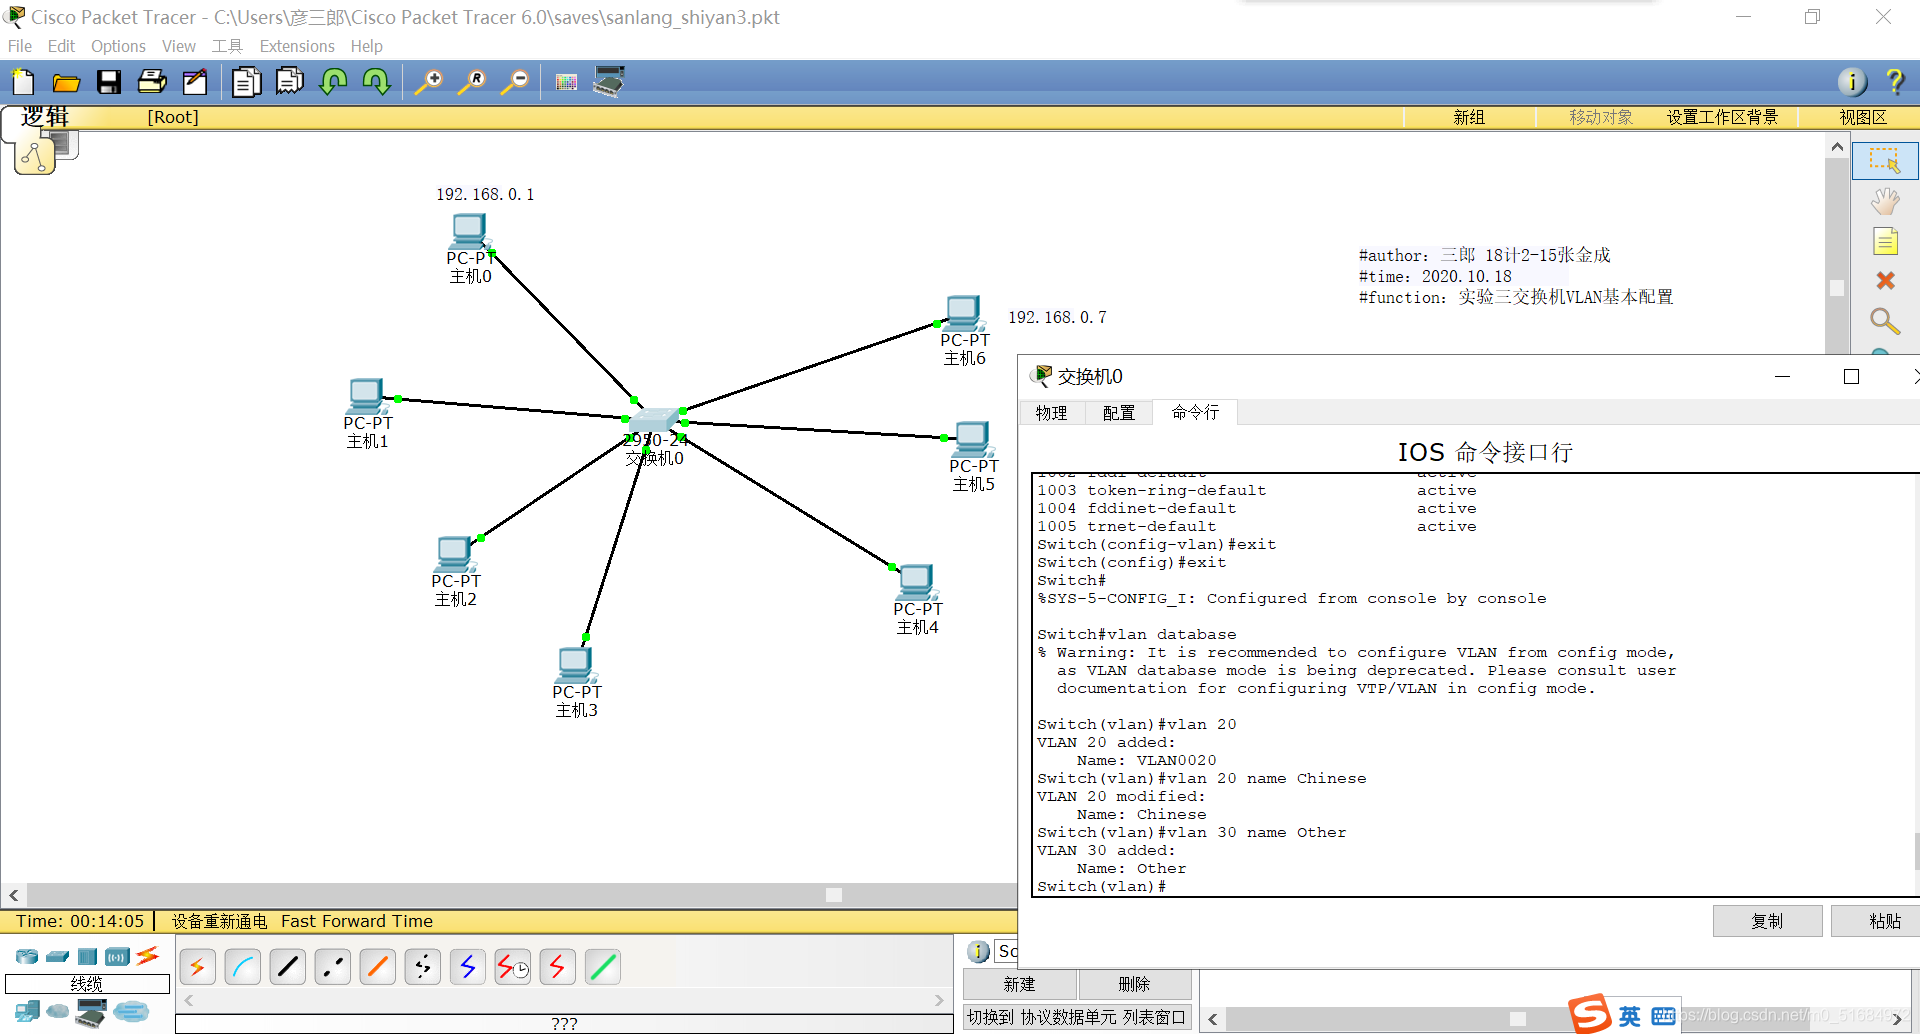Click the IOS command line text area

pos(1476,685)
